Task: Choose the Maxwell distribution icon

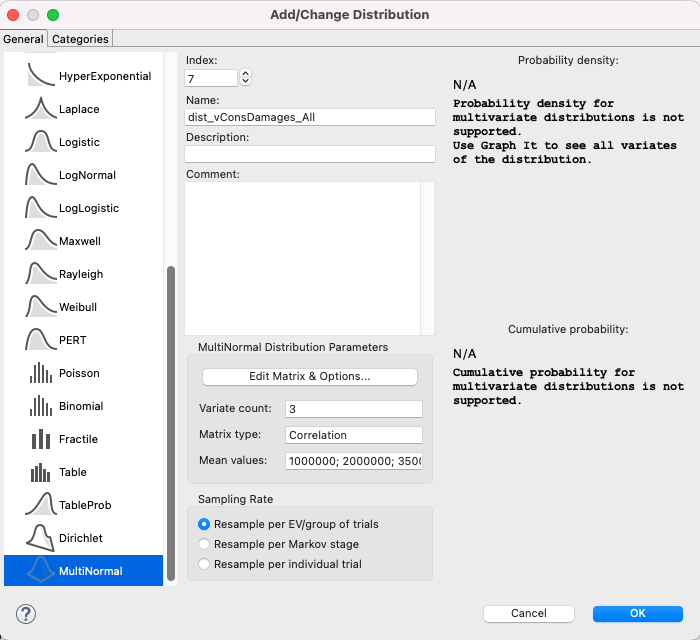Action: (41, 241)
